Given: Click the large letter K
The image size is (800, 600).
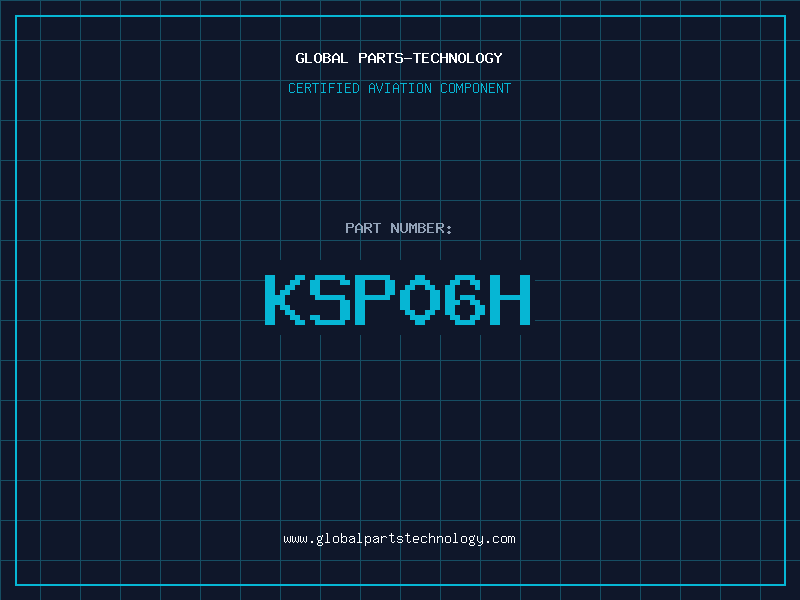Looking at the screenshot, I should (x=285, y=299).
